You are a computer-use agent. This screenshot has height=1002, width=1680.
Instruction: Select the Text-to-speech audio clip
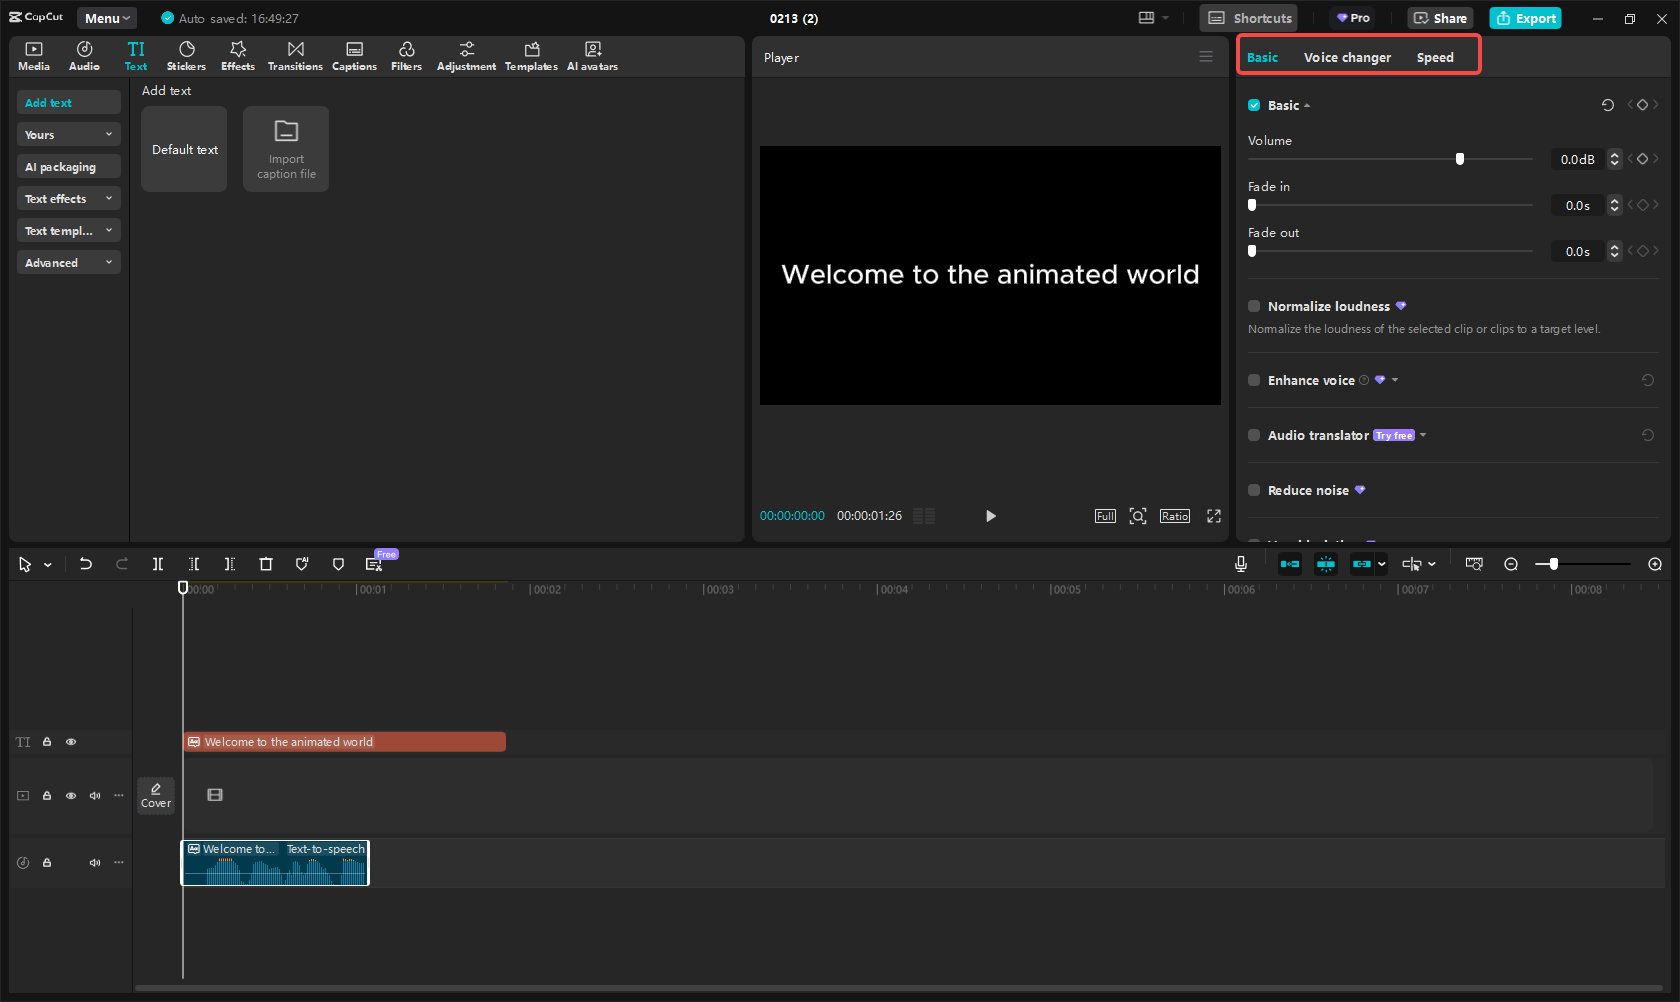point(275,864)
